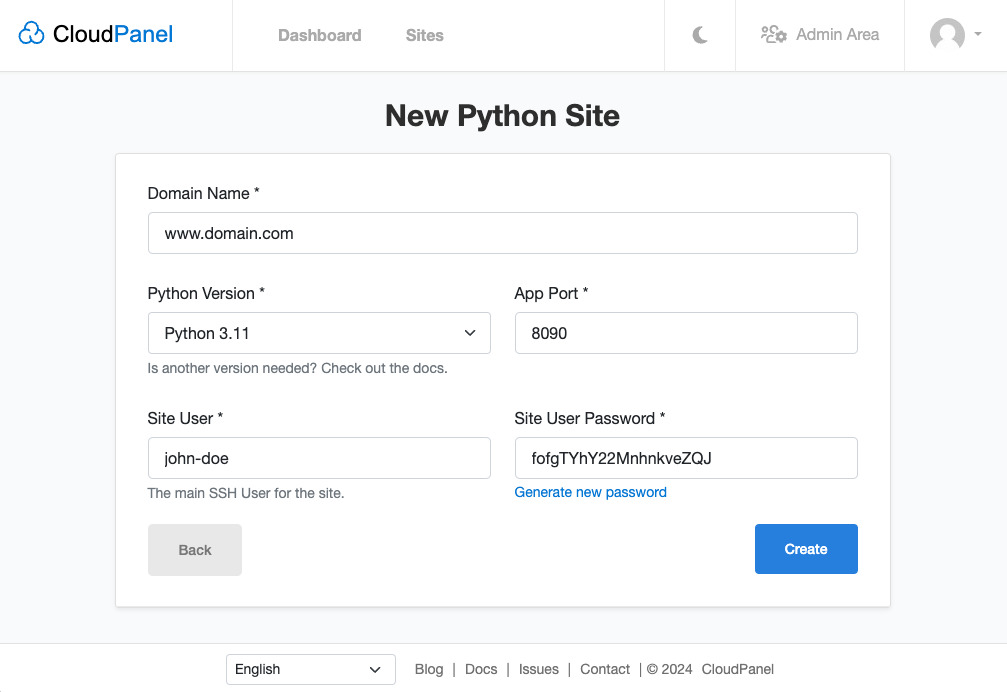
Task: Generate a new site user password
Action: [x=590, y=492]
